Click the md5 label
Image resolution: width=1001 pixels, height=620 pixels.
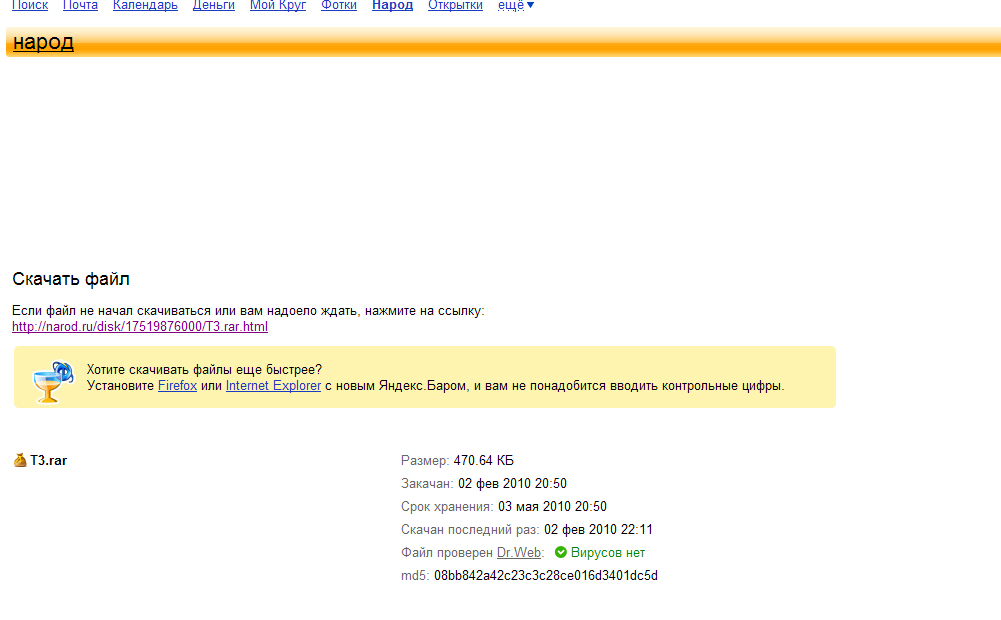click(415, 576)
